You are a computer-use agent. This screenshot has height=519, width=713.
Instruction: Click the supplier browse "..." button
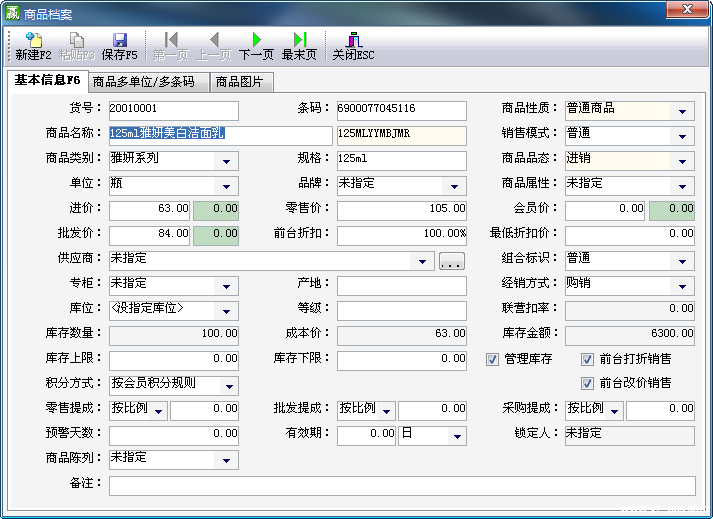[x=452, y=261]
